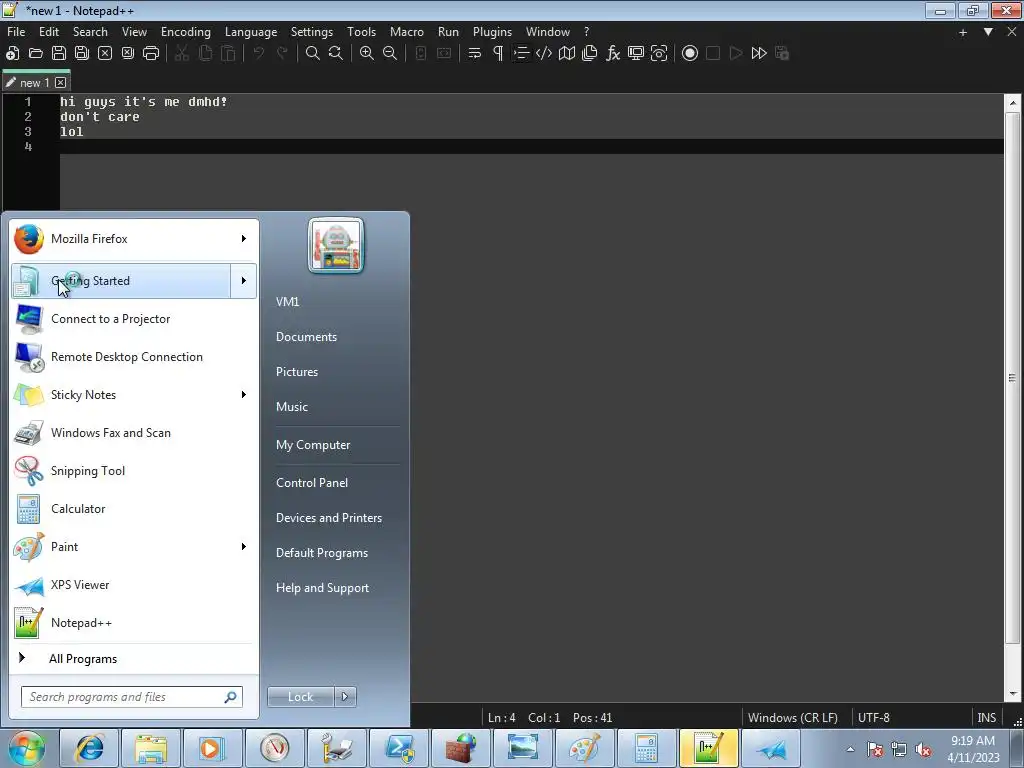The height and width of the screenshot is (768, 1024).
Task: Open the Encoding menu
Action: coord(186,31)
